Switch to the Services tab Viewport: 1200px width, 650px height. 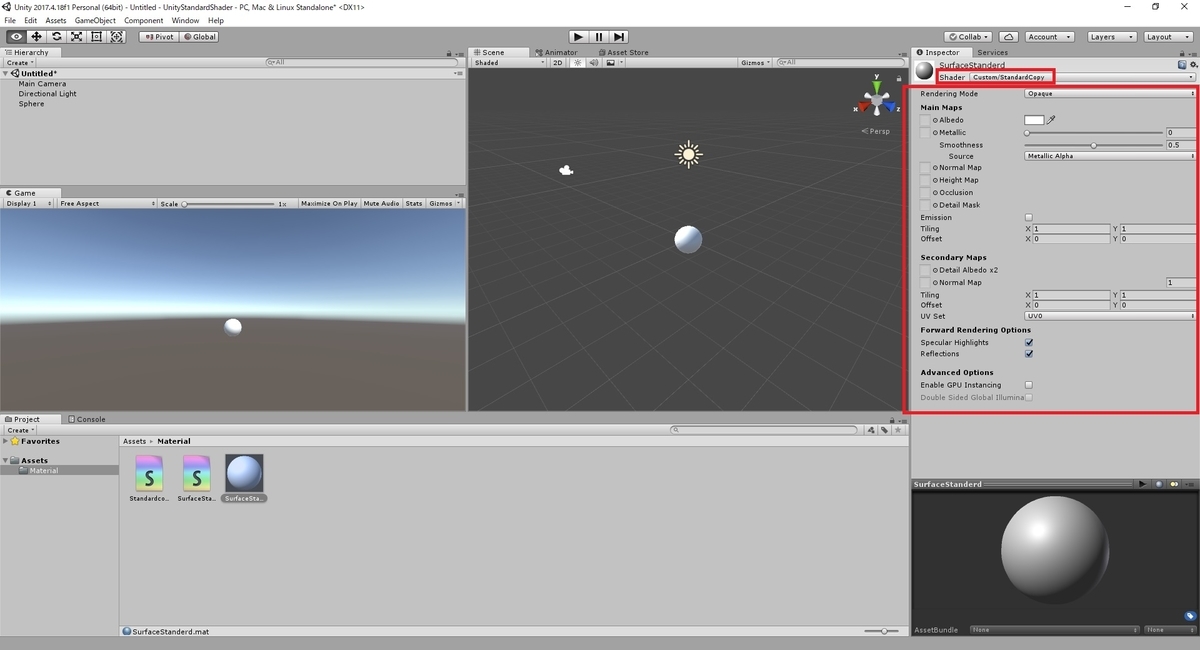(x=993, y=52)
